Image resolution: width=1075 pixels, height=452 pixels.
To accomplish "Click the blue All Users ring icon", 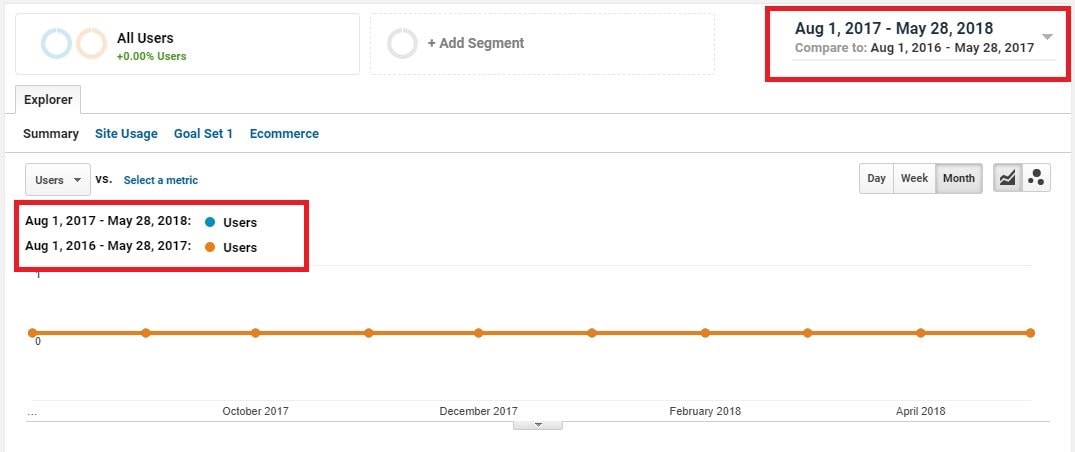I will coord(56,44).
